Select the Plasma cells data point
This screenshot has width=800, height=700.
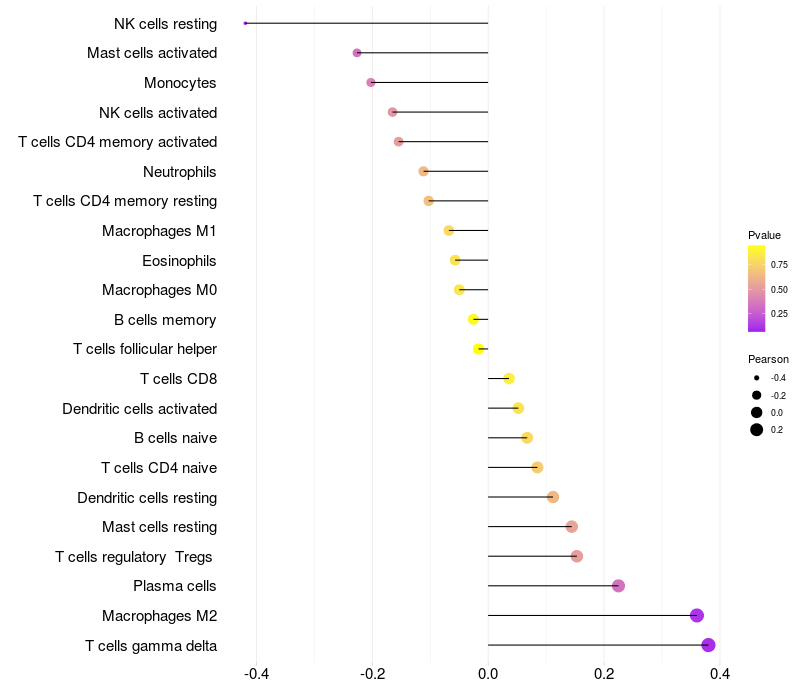tap(618, 586)
